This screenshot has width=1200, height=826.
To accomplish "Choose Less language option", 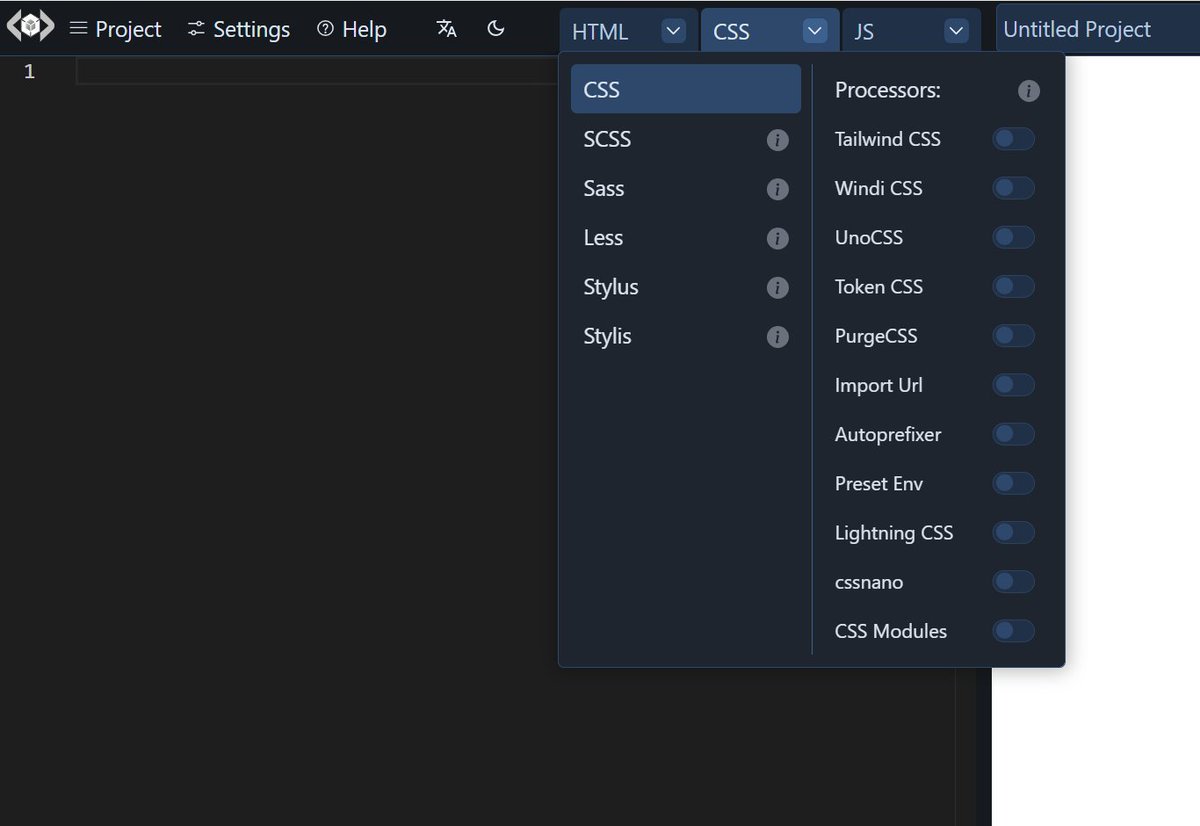I will click(x=686, y=238).
